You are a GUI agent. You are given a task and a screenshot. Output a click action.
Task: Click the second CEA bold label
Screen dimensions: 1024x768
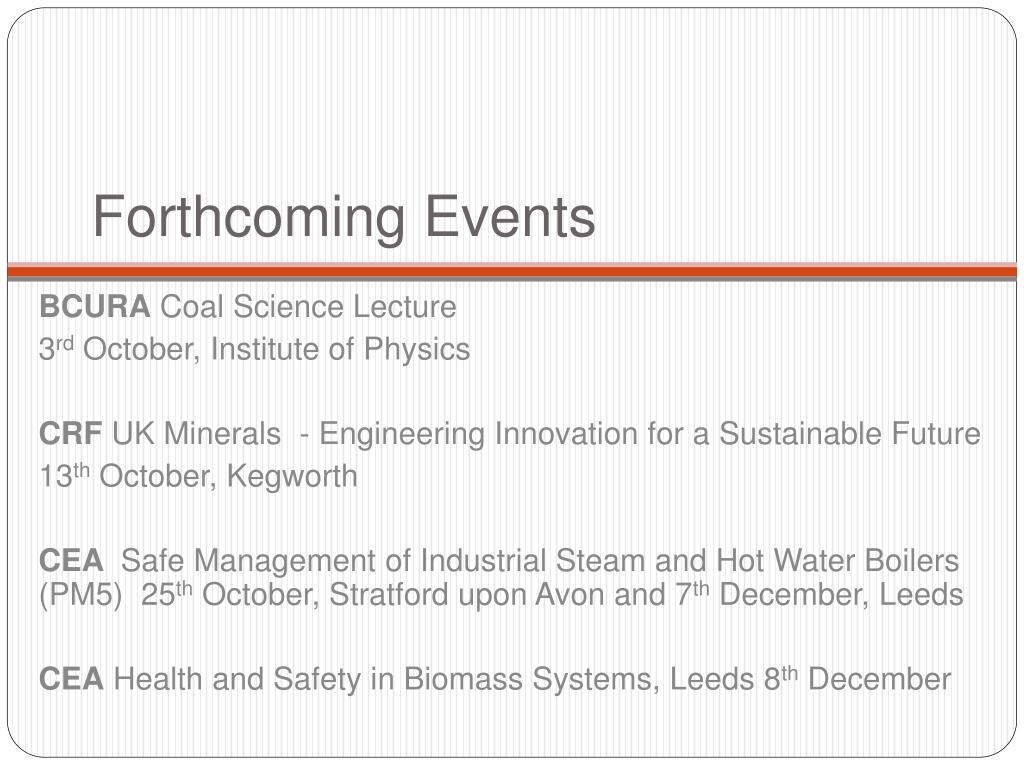pos(71,679)
